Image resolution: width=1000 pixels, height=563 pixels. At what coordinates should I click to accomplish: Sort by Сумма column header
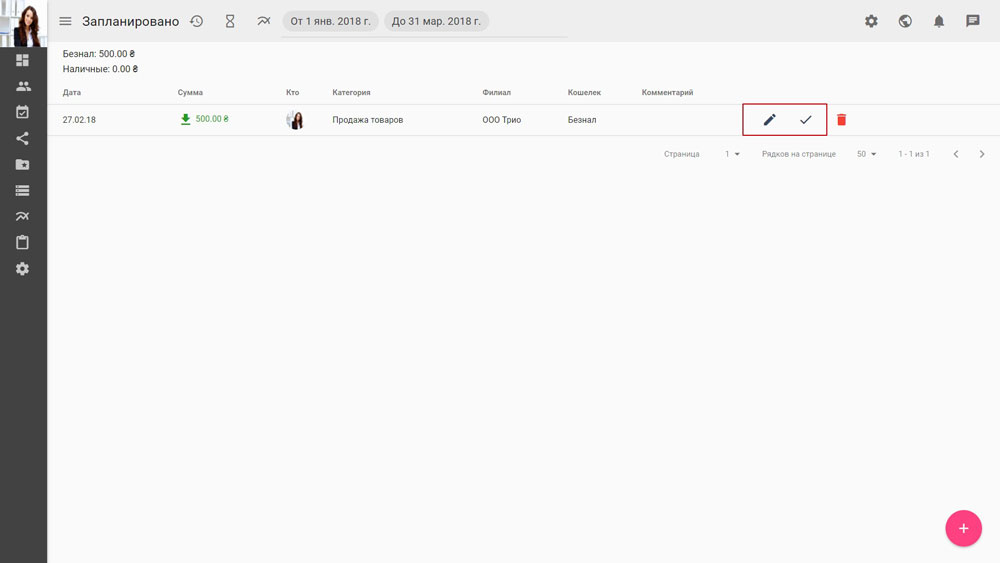point(190,92)
